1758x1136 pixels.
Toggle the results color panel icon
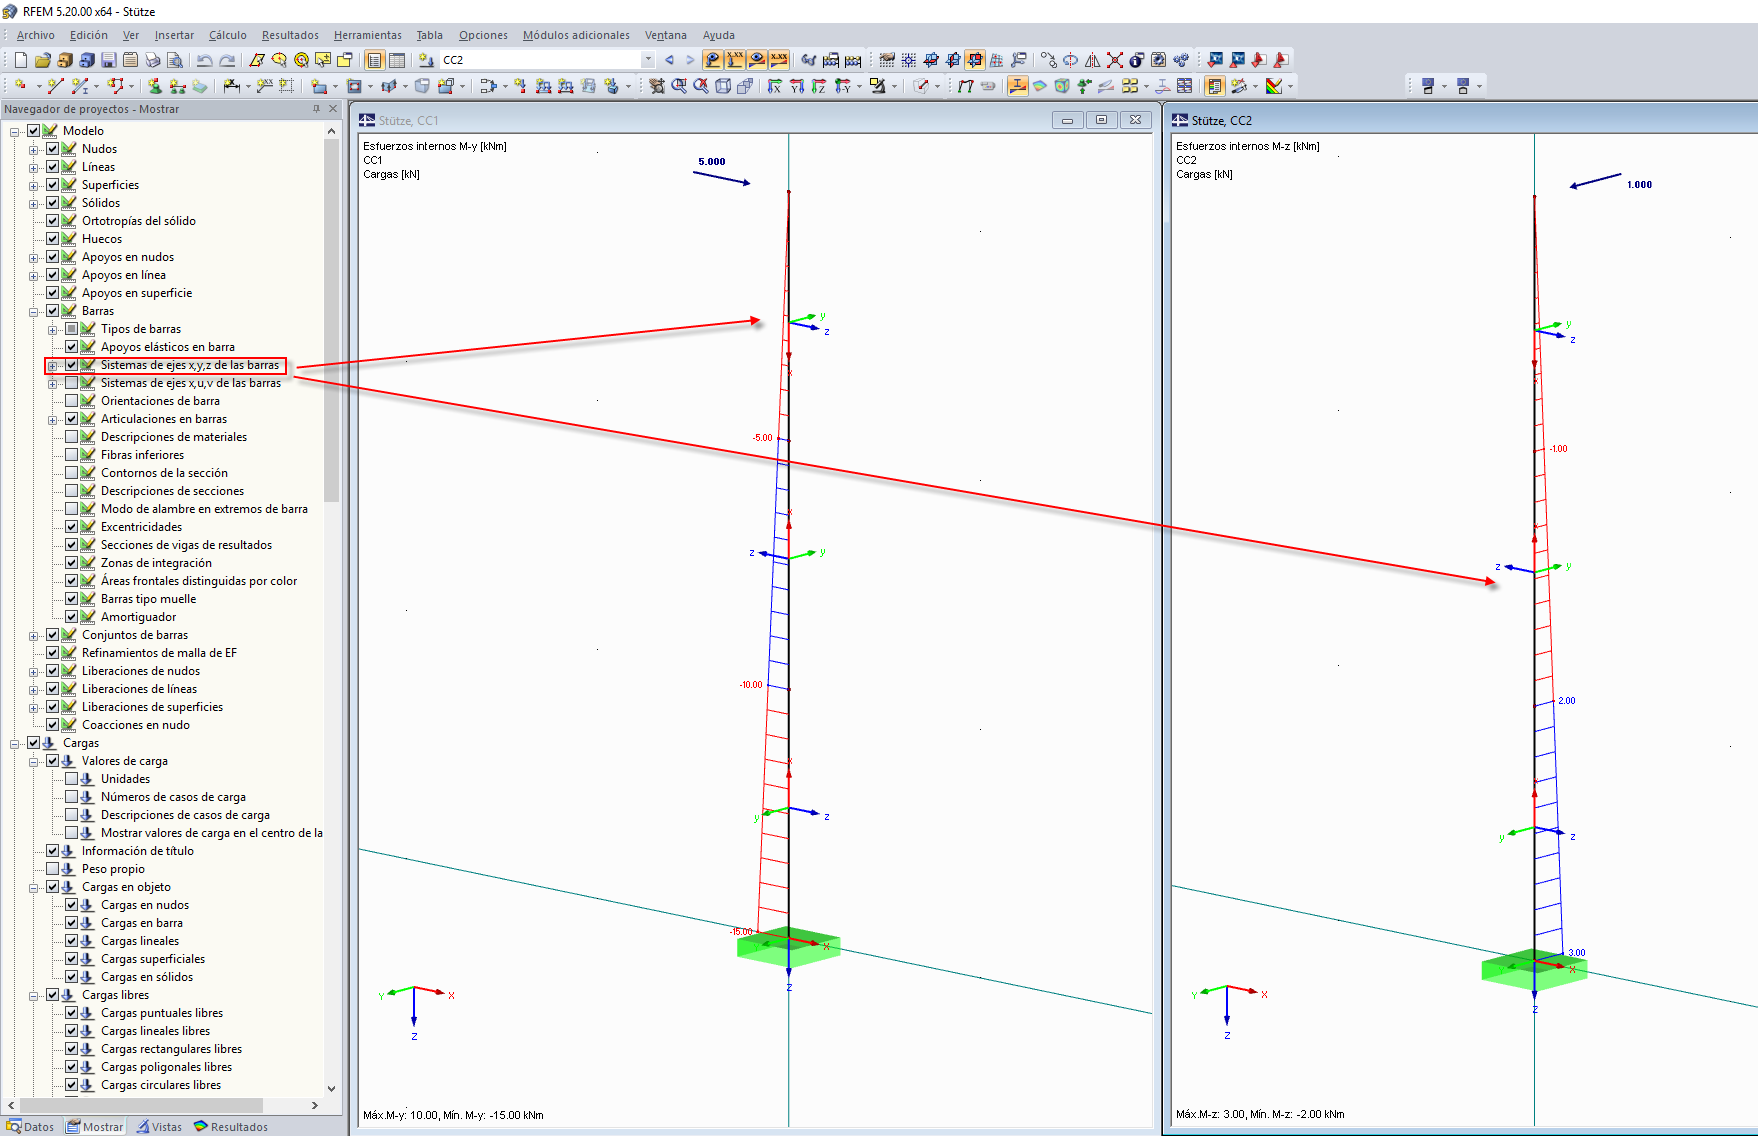1215,86
